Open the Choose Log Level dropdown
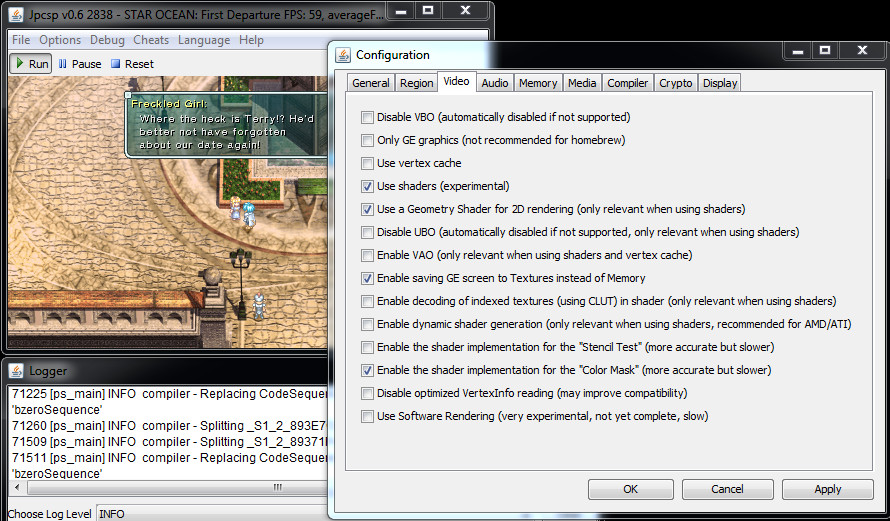890x521 pixels. [211, 514]
